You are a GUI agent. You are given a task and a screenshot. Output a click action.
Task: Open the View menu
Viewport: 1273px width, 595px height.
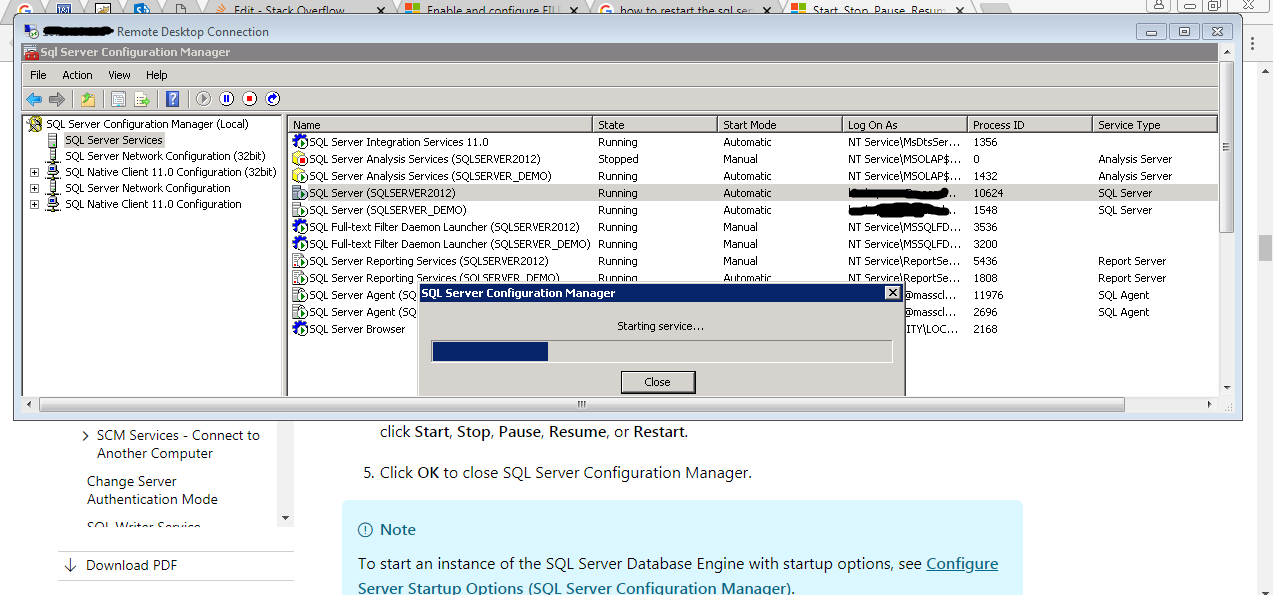coord(119,75)
